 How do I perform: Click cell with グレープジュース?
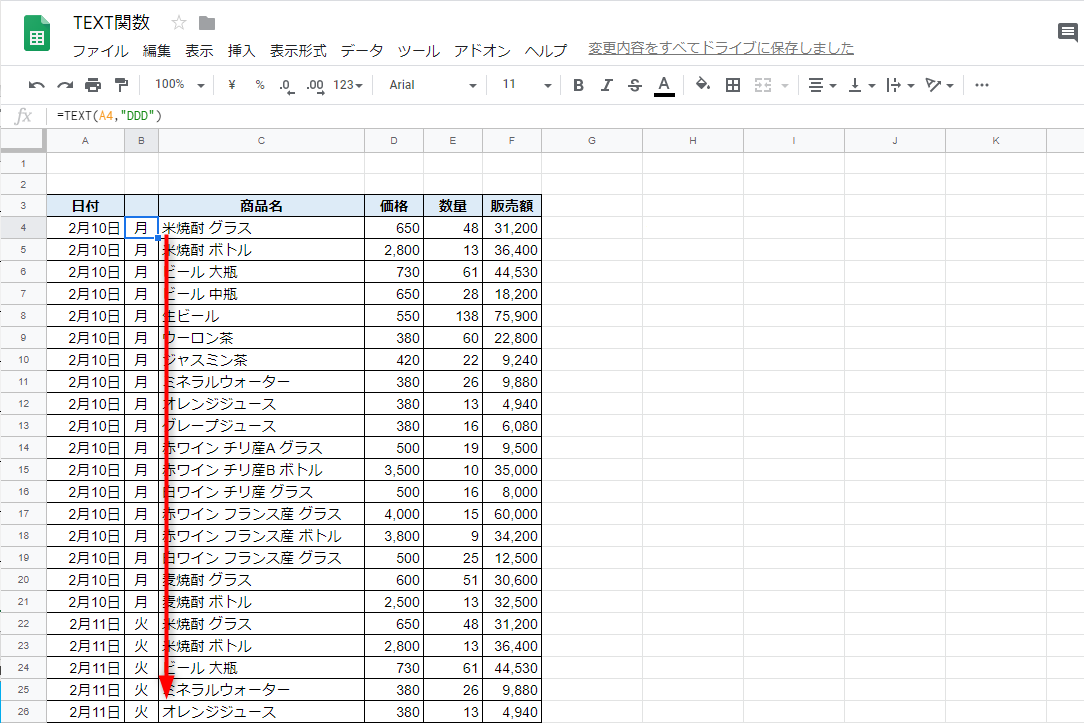pos(261,426)
